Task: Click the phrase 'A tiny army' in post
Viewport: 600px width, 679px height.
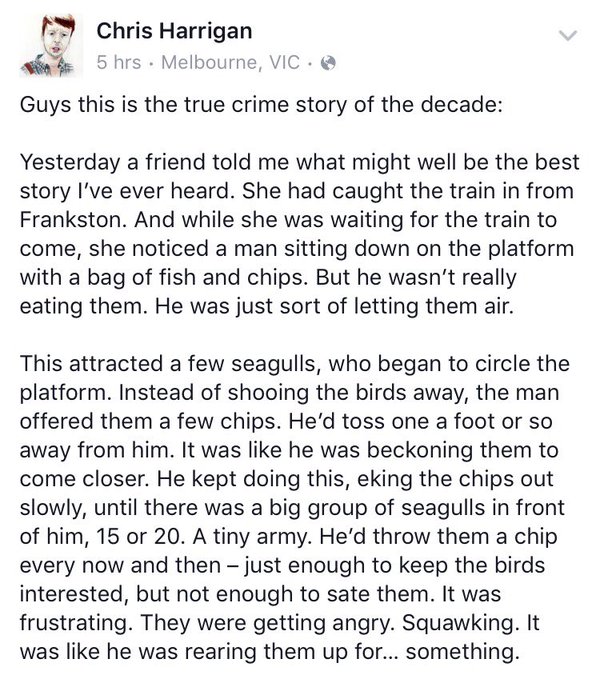Action: click(252, 537)
